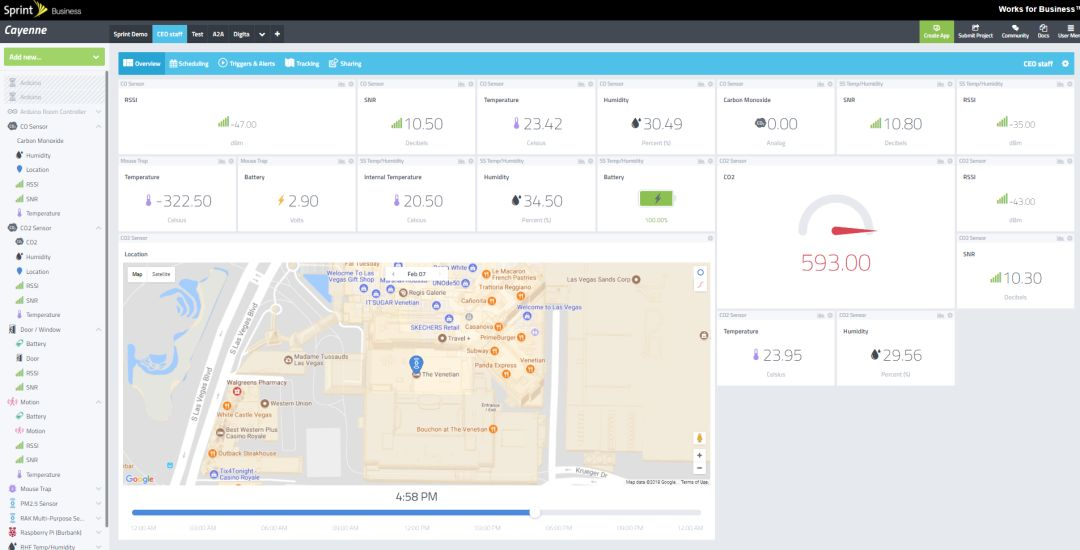
Task: Click the time slider handle at 4:58 PM
Action: 534,512
